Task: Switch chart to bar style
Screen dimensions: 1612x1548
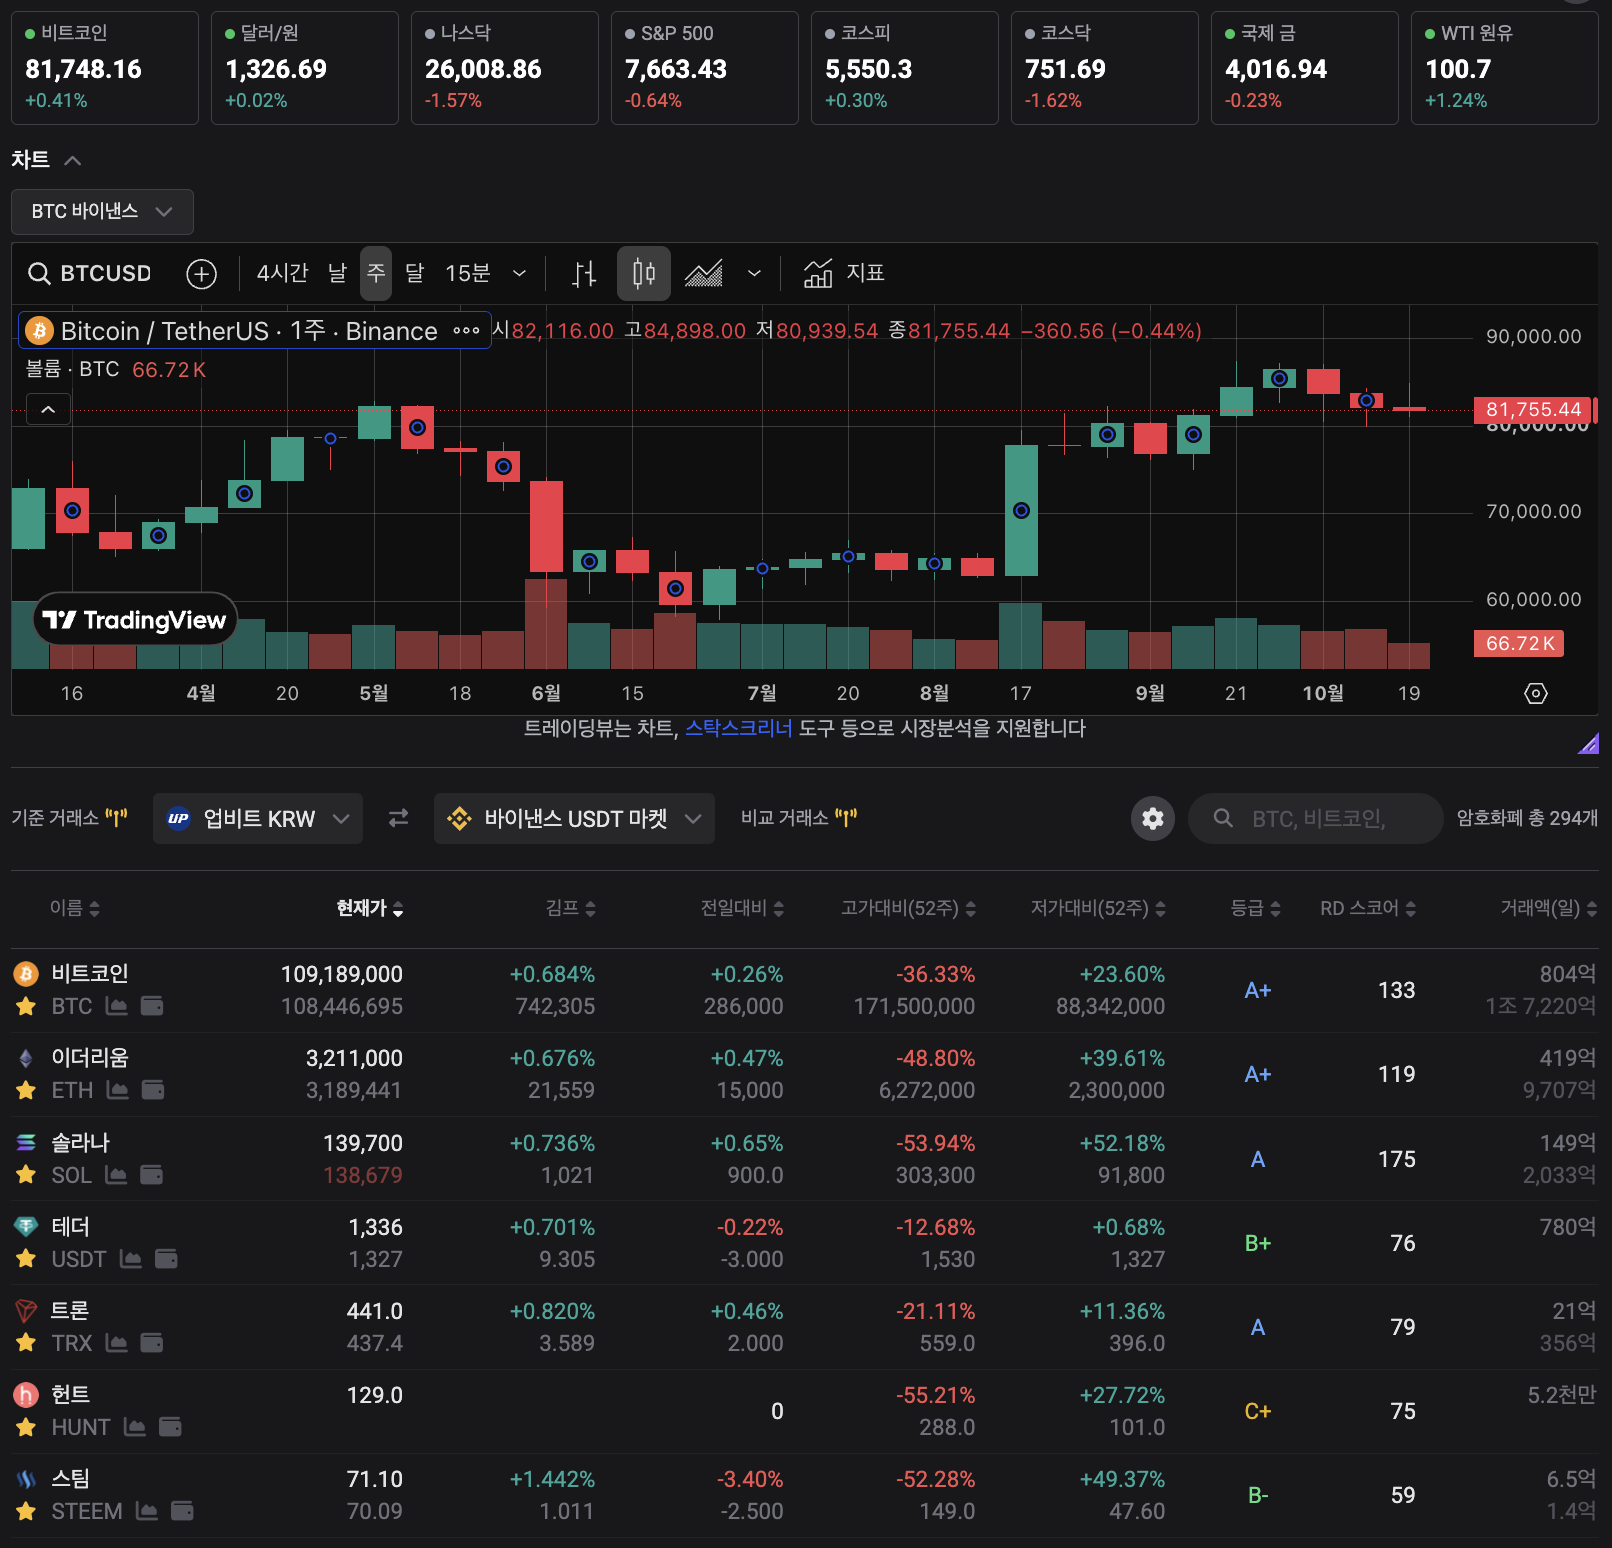Action: pyautogui.click(x=585, y=273)
